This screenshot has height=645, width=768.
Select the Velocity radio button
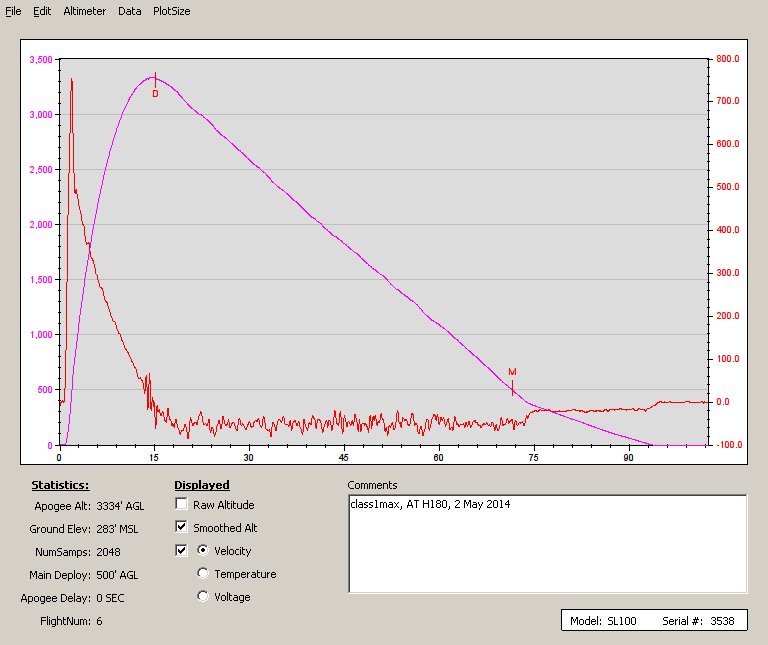[x=204, y=550]
